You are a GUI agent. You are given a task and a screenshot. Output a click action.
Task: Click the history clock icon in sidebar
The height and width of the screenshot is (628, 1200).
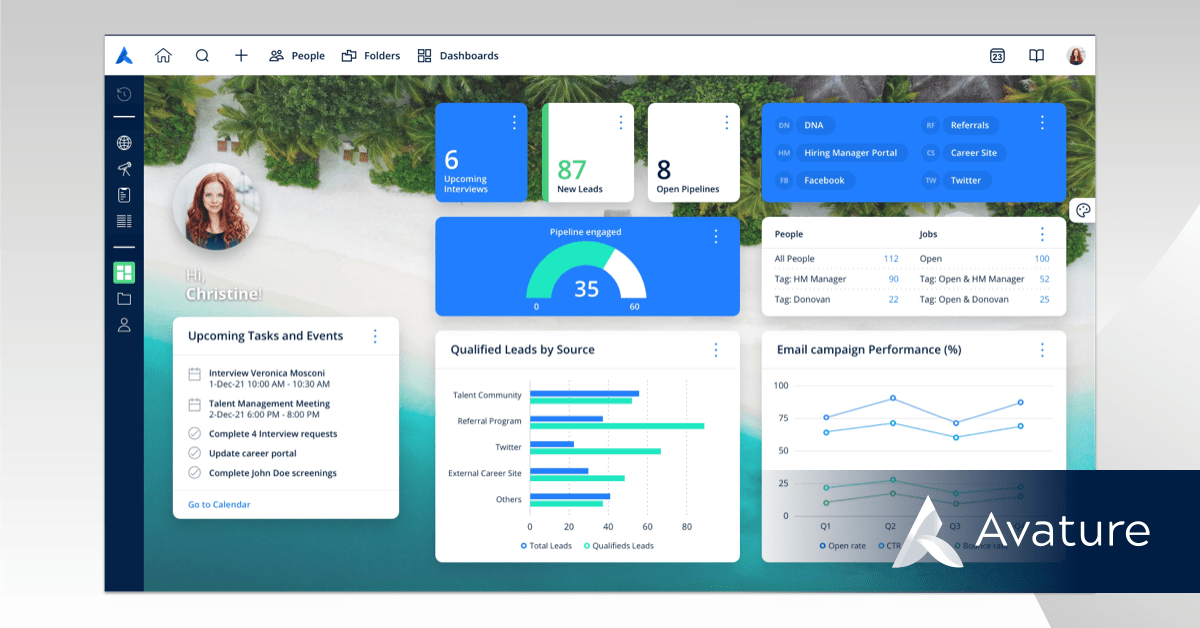124,95
